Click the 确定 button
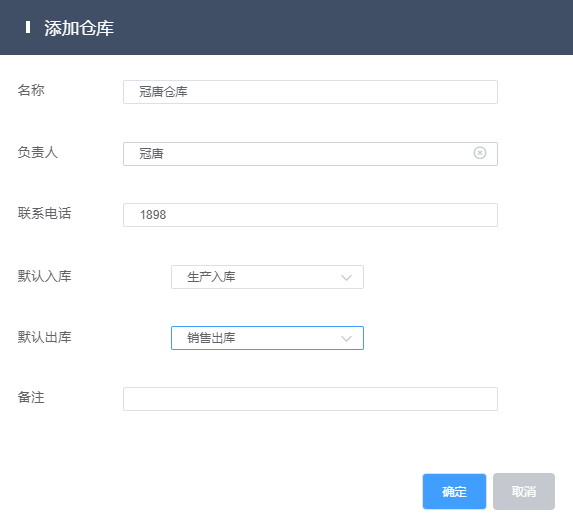 pyautogui.click(x=454, y=491)
